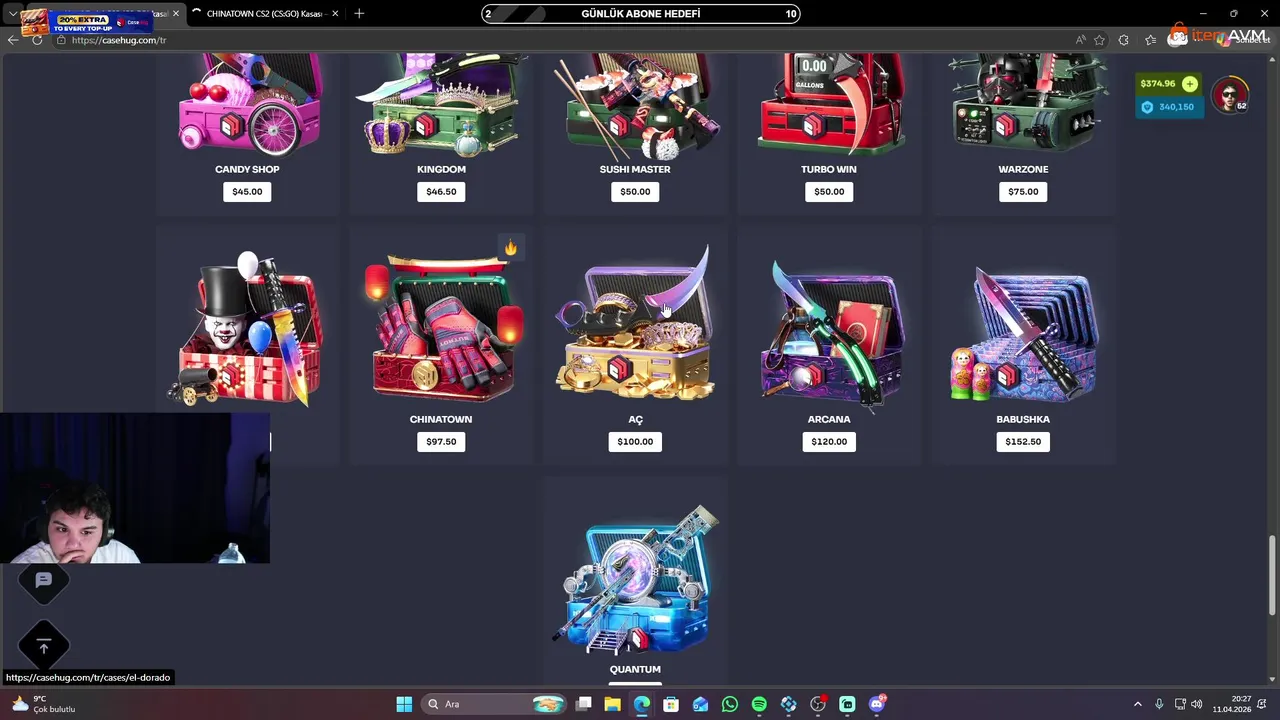Click the $152.50 Babushka price button
Screen dimensions: 1280x720
click(1023, 441)
